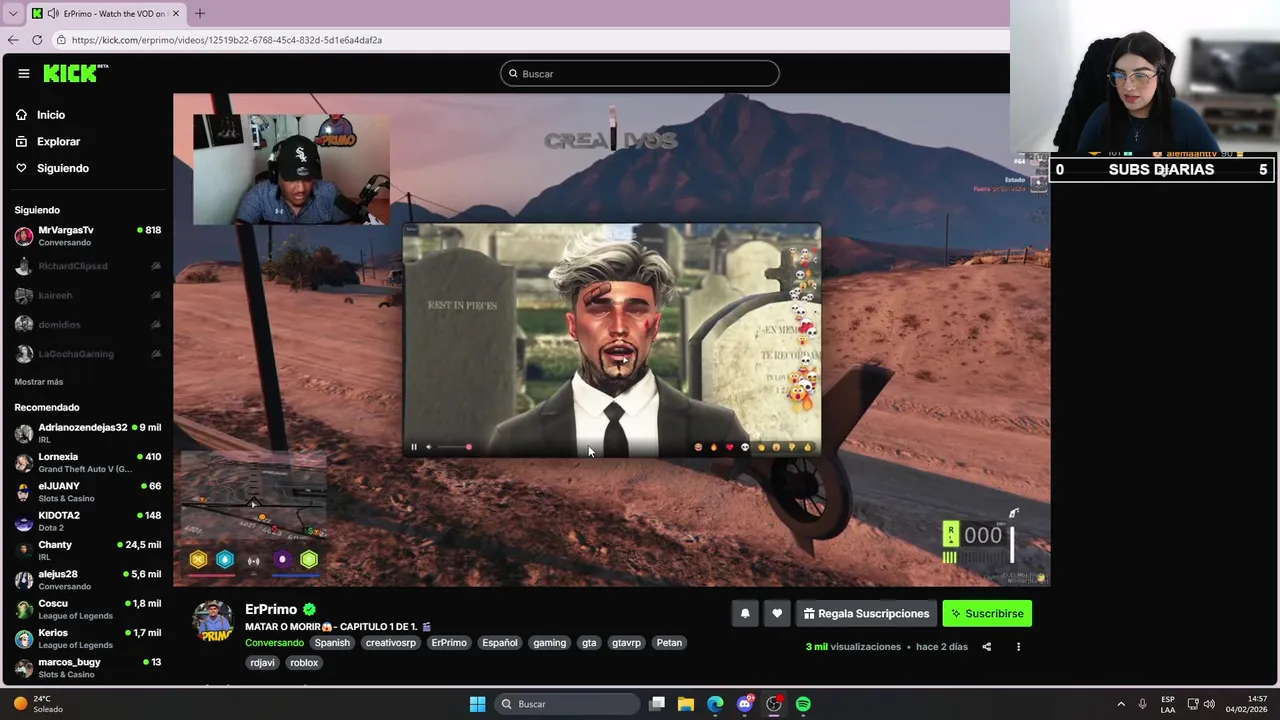This screenshot has height=720, width=1280.
Task: Open domidios followed channel
Action: (87, 324)
